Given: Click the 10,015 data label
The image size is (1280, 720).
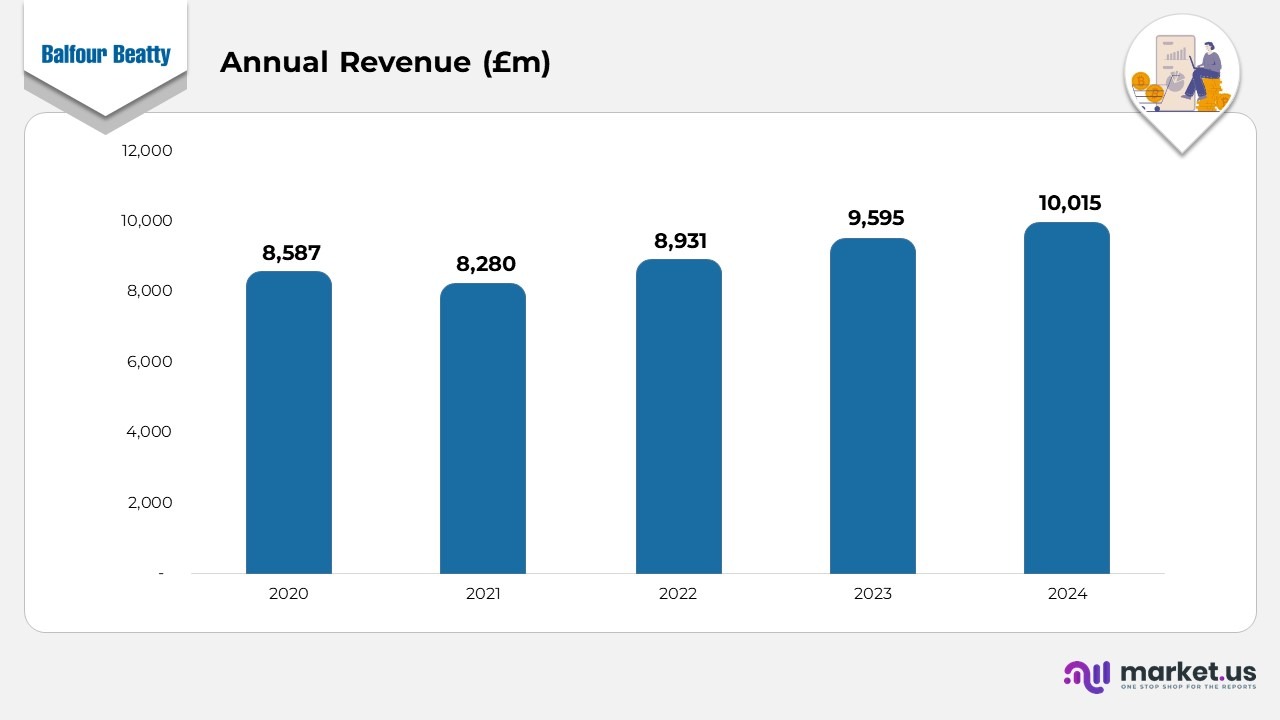Looking at the screenshot, I should point(1069,203).
